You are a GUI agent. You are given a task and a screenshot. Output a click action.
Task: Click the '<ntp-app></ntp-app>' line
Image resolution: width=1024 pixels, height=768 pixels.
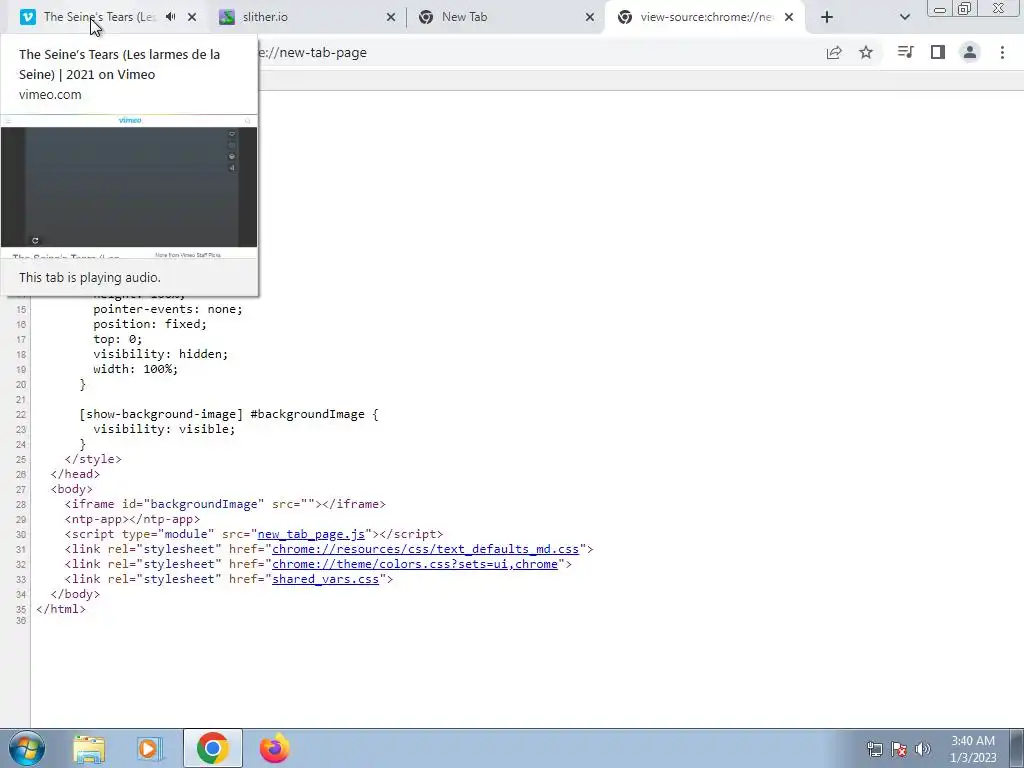[x=132, y=519]
